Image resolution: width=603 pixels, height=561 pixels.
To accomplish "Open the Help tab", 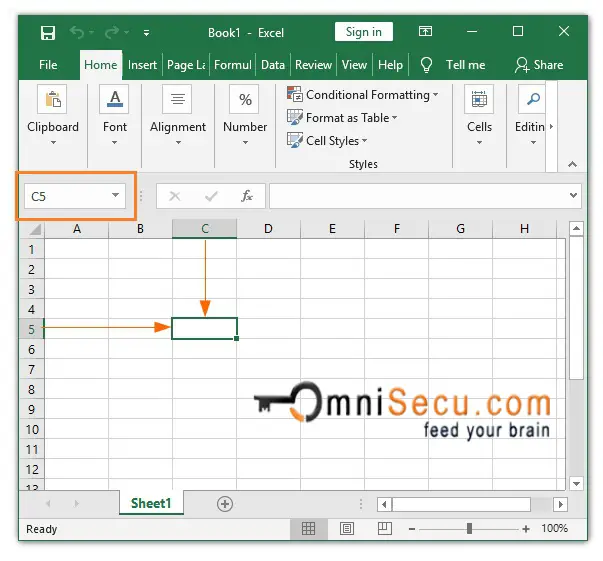I will [x=390, y=65].
